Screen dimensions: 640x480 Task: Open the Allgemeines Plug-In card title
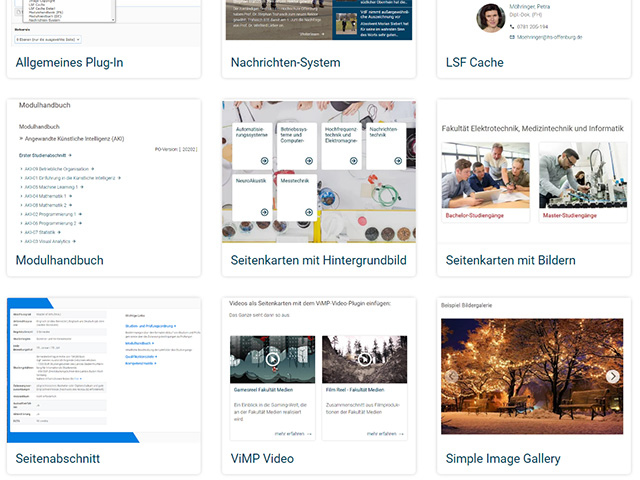pyautogui.click(x=69, y=62)
